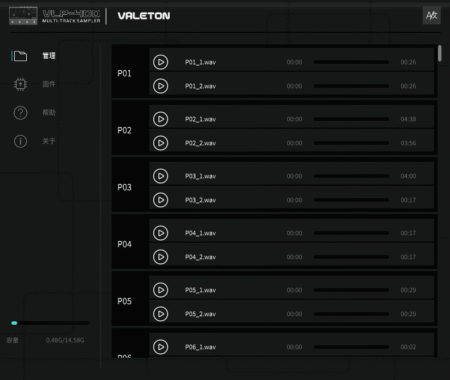The image size is (450, 380).
Task: Click the P06_1.wav file name
Action: click(200, 347)
